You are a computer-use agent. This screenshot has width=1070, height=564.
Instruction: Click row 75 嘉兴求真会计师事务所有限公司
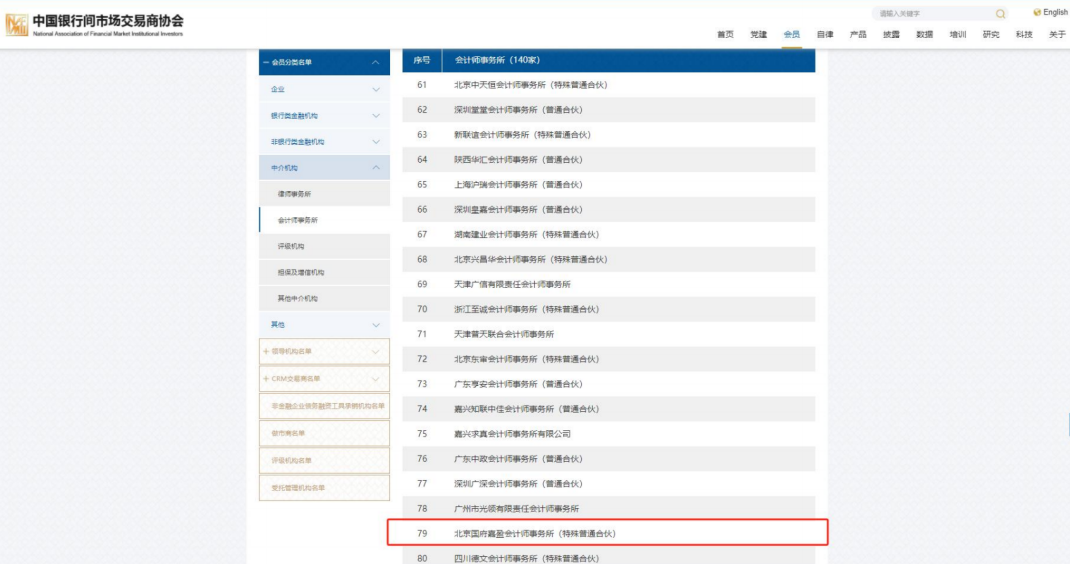609,434
